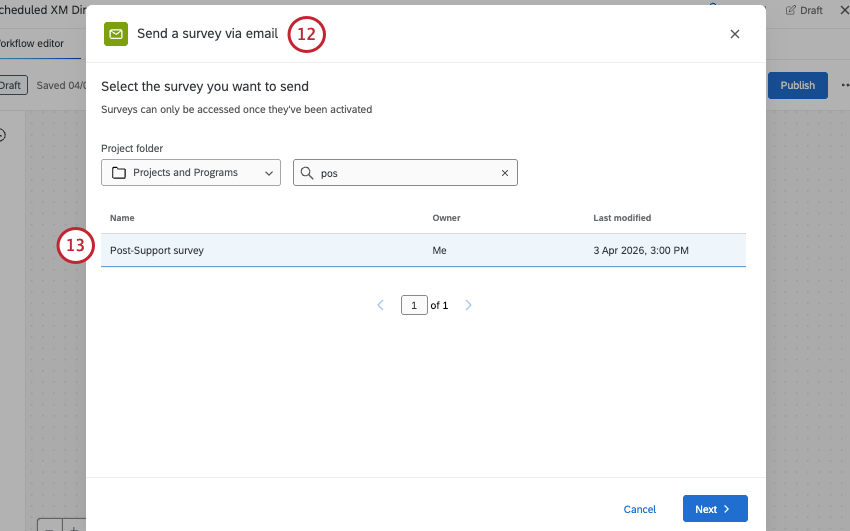Click the folder icon in Project folder
Viewport: 850px width, 531px height.
click(x=119, y=173)
